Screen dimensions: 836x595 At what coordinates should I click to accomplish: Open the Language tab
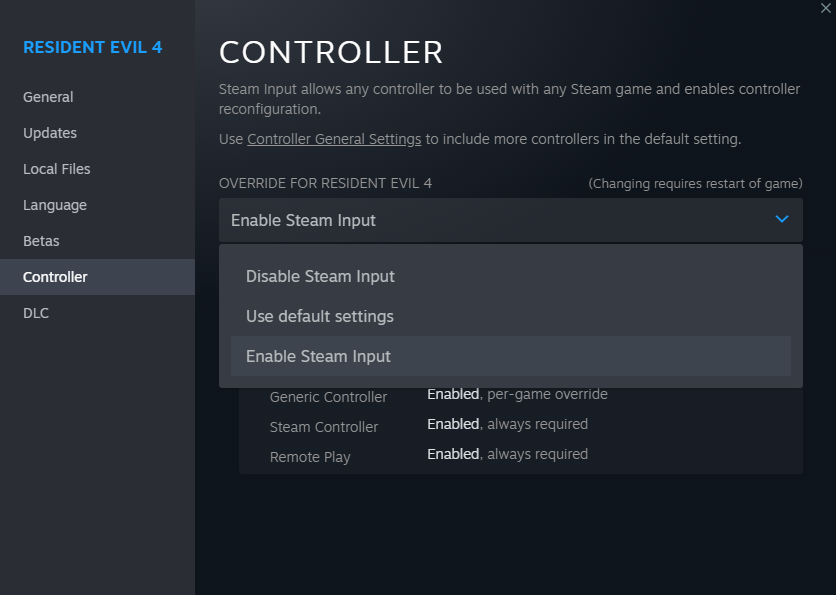click(x=55, y=205)
